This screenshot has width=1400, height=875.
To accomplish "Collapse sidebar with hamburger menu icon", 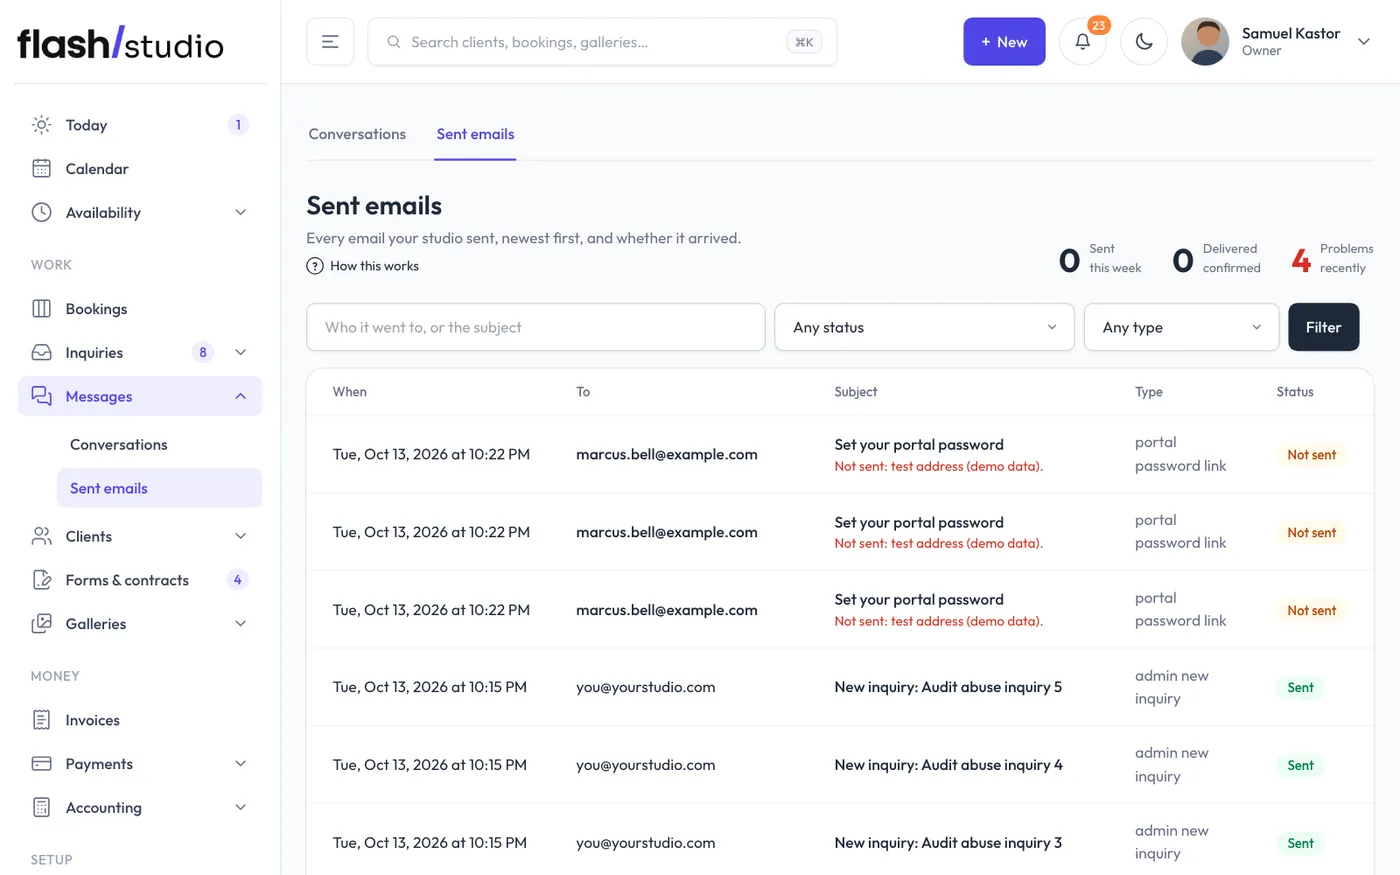I will [x=330, y=42].
